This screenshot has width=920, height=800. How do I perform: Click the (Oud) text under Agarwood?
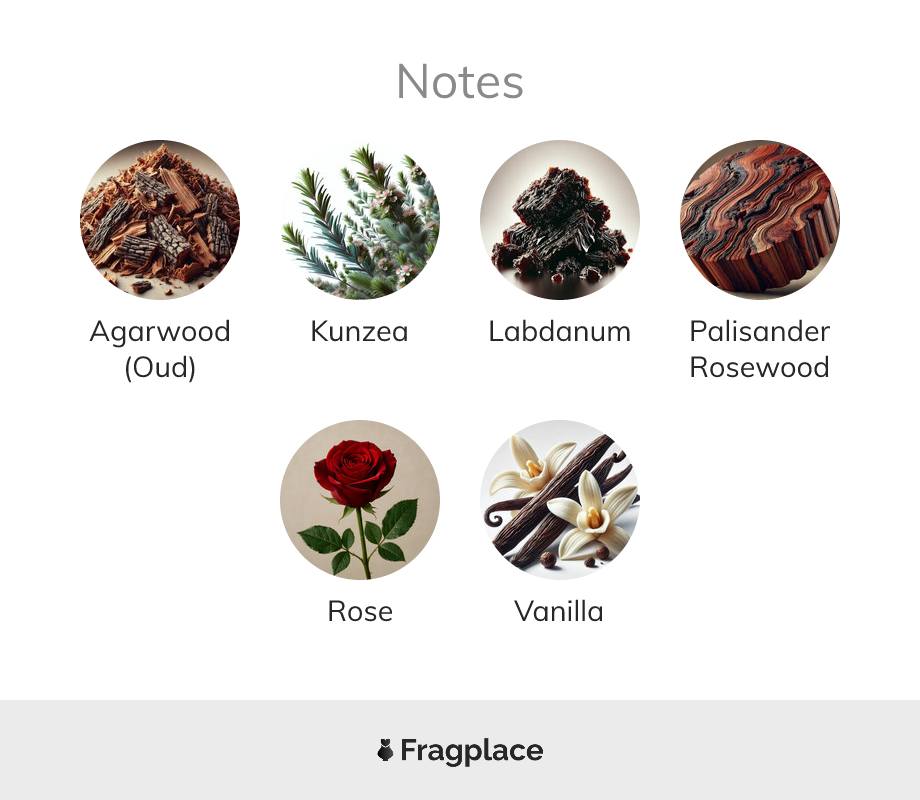(160, 368)
